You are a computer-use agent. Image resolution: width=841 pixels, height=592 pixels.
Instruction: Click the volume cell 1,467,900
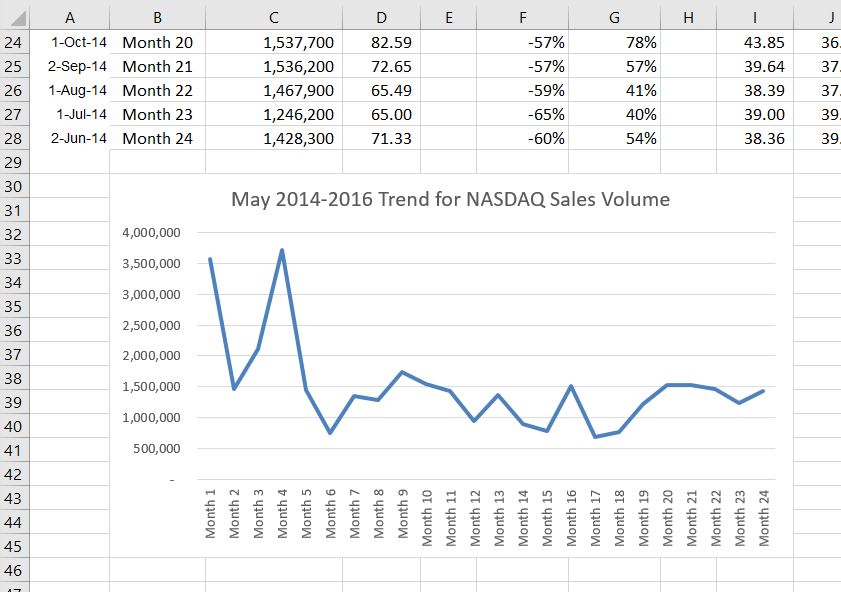pos(274,90)
